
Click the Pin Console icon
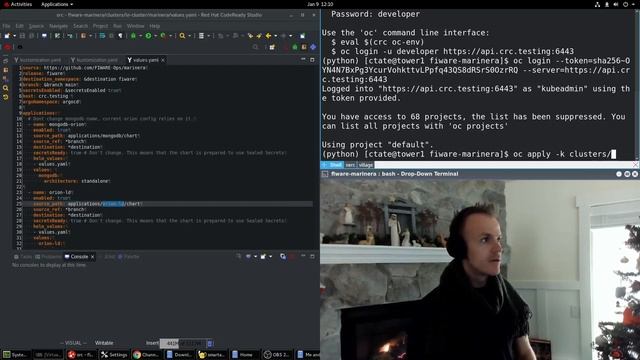click(x=239, y=257)
